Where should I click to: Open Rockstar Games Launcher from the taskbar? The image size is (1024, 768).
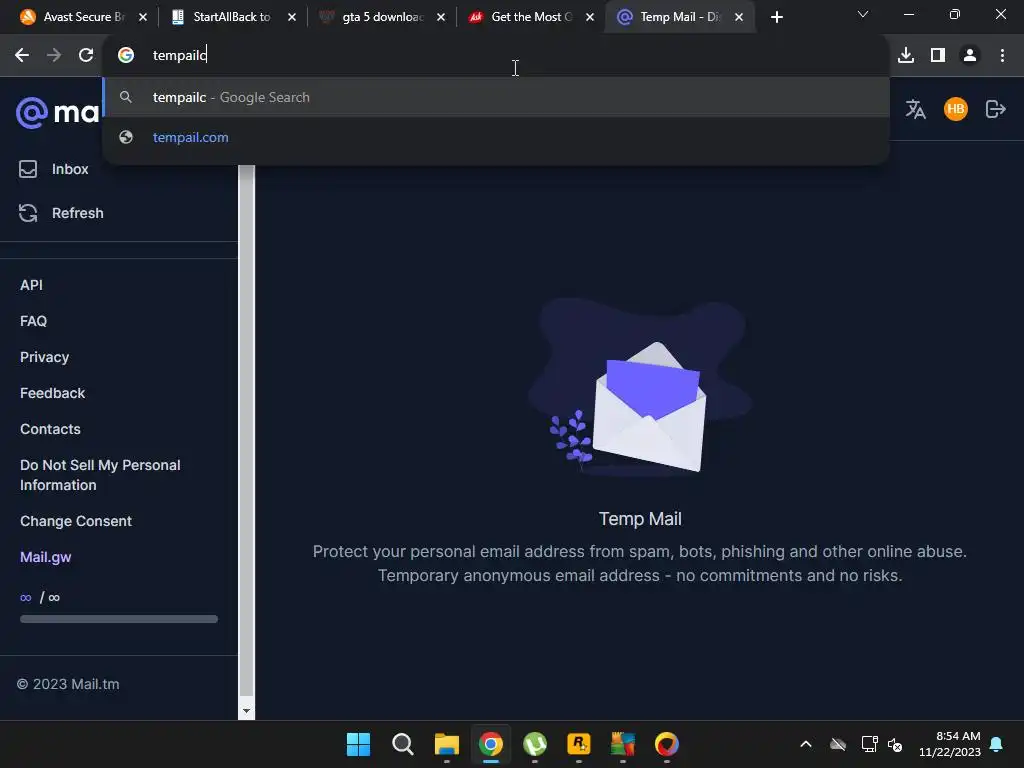[579, 744]
